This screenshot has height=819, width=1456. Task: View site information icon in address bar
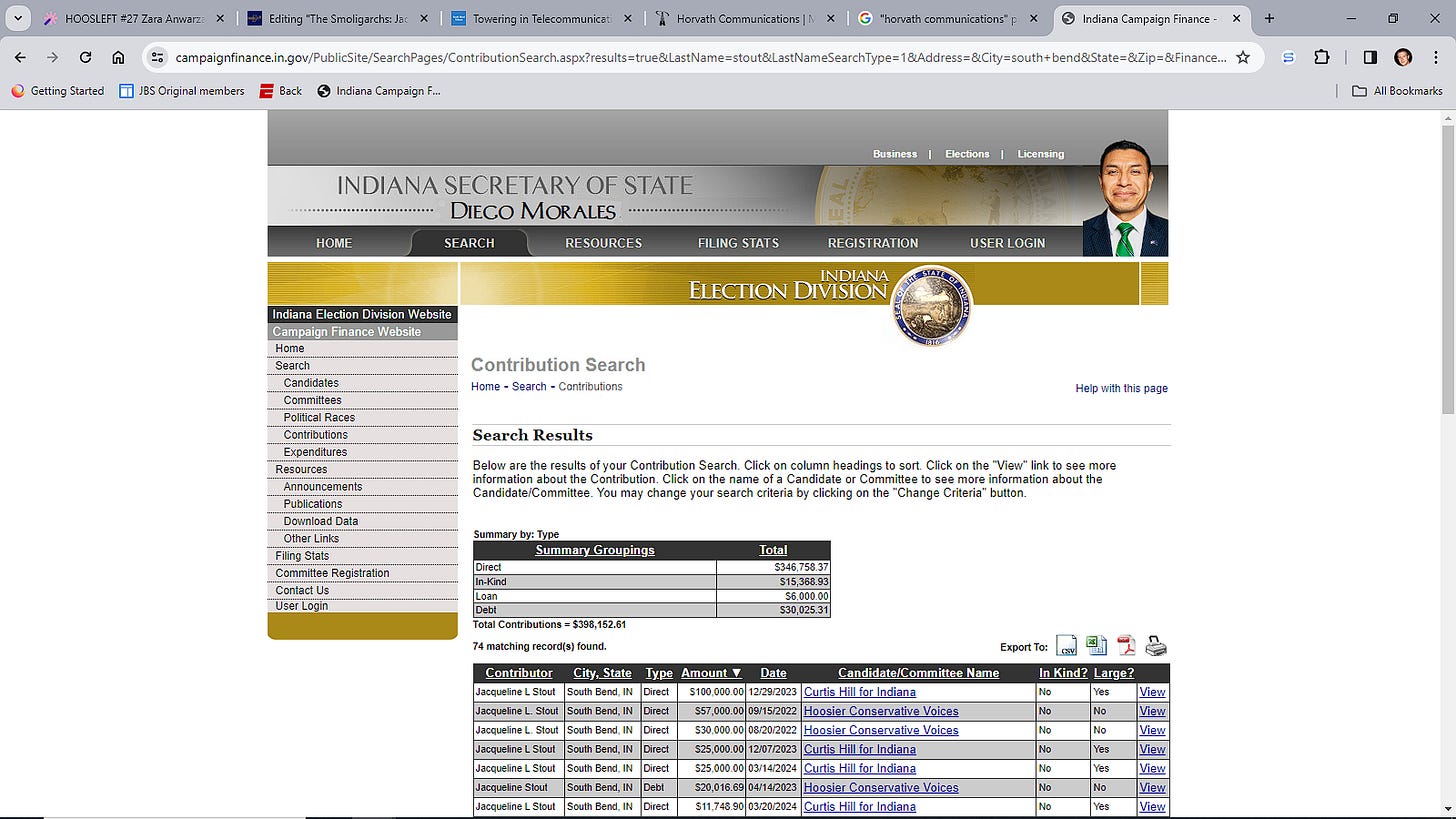click(x=157, y=57)
